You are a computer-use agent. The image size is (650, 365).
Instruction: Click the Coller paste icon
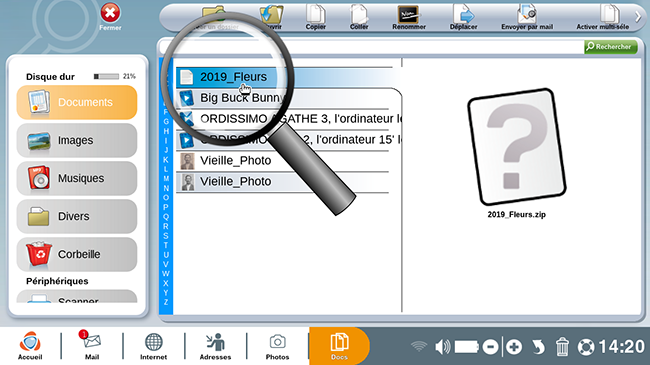point(359,17)
